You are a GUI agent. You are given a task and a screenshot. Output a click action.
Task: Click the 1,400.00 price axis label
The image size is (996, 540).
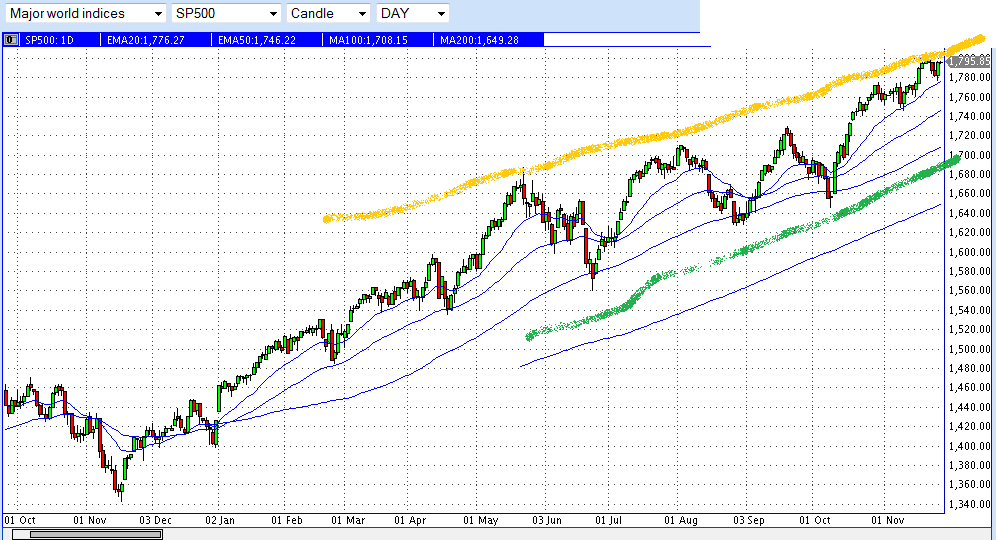(x=969, y=446)
